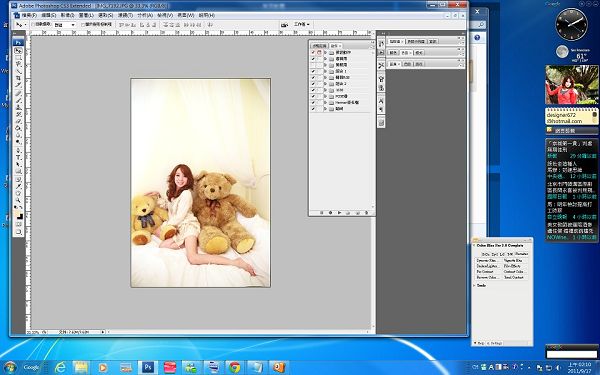This screenshot has height=375, width=600.
Task: Toggle the checkmark for the 組合 1 set
Action: 313,71
